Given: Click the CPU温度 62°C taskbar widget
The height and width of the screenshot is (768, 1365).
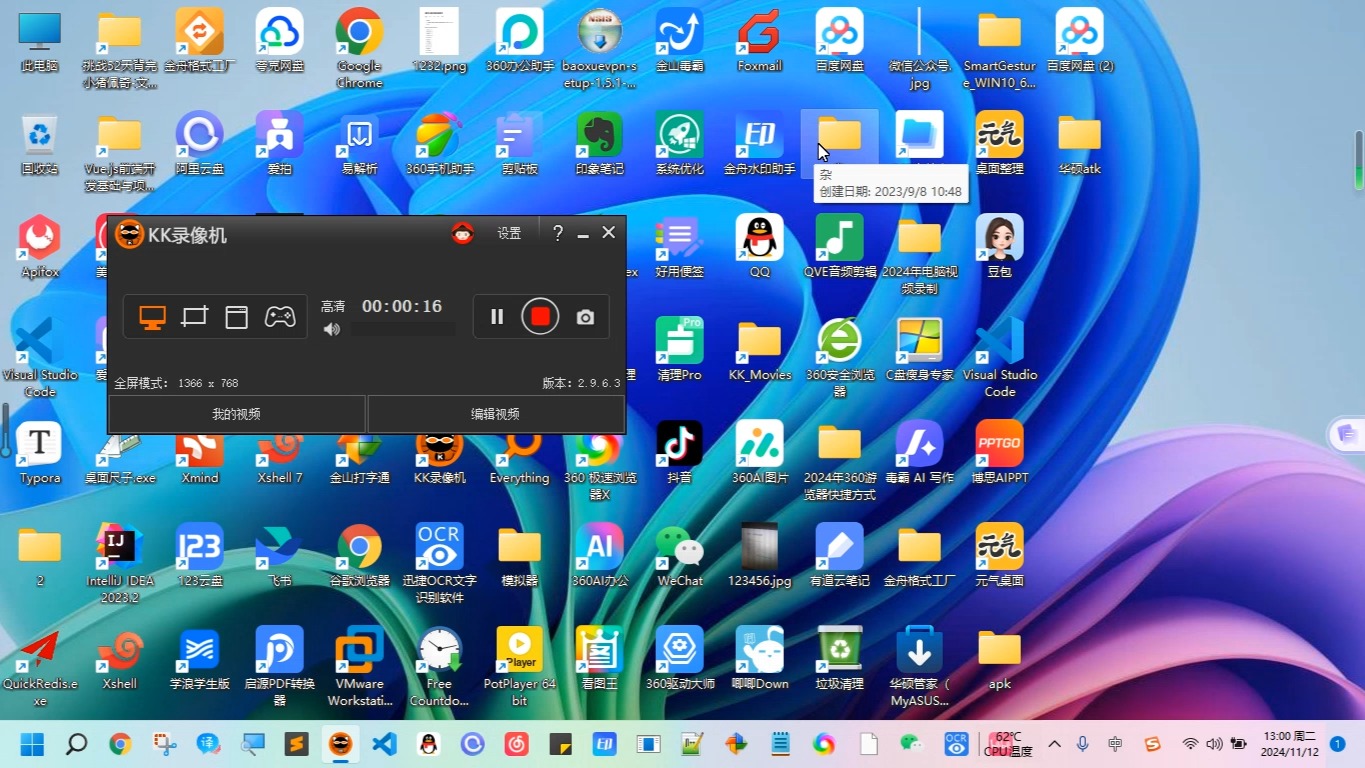Looking at the screenshot, I should [1008, 744].
